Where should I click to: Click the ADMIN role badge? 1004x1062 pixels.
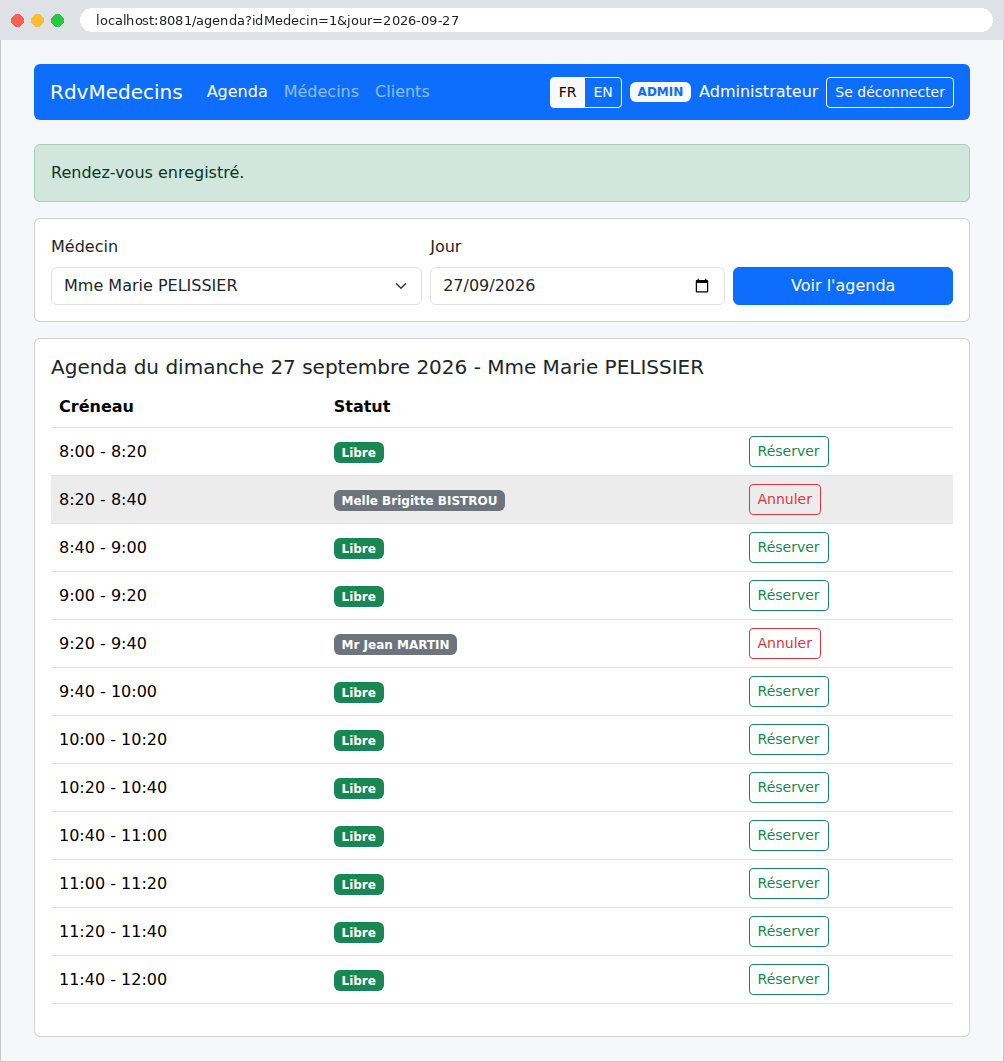pos(660,92)
